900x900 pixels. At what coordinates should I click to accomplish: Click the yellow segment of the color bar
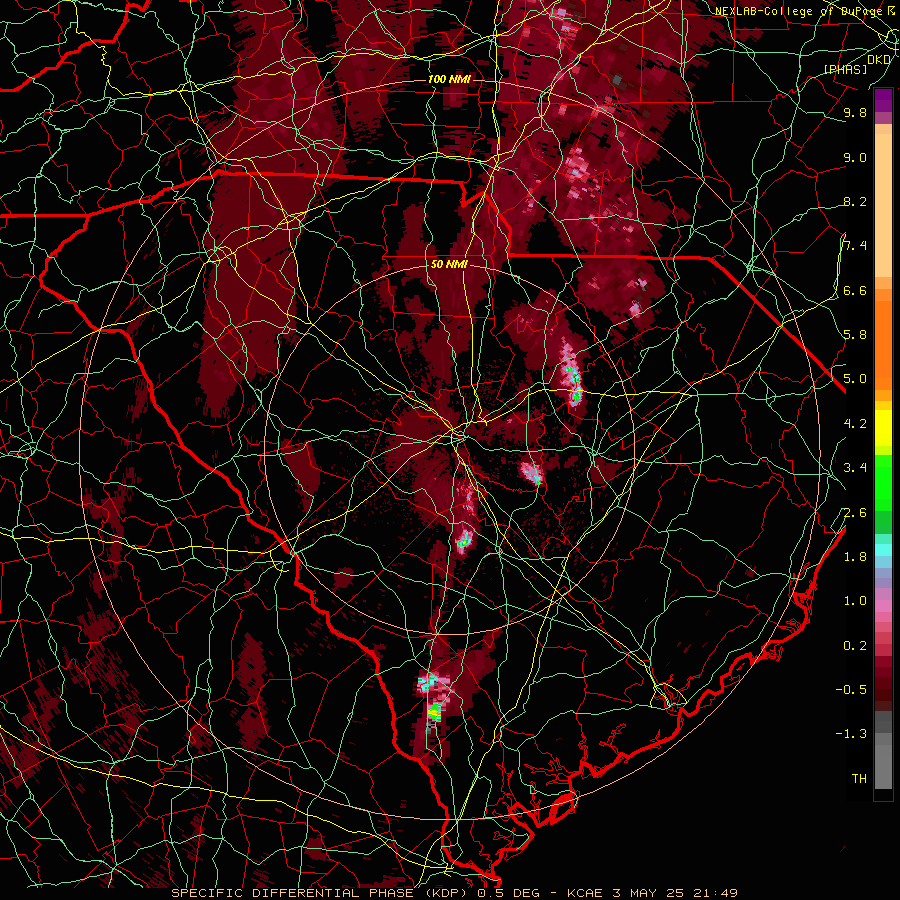[x=883, y=428]
